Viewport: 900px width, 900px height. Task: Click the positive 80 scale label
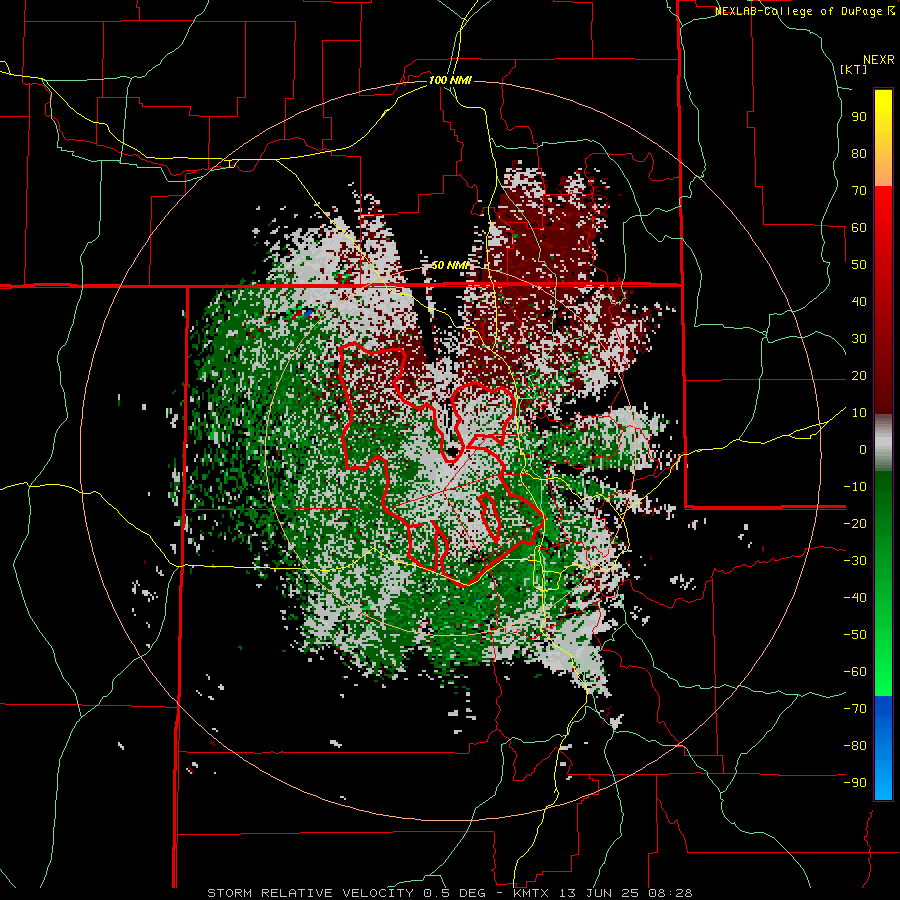click(859, 153)
